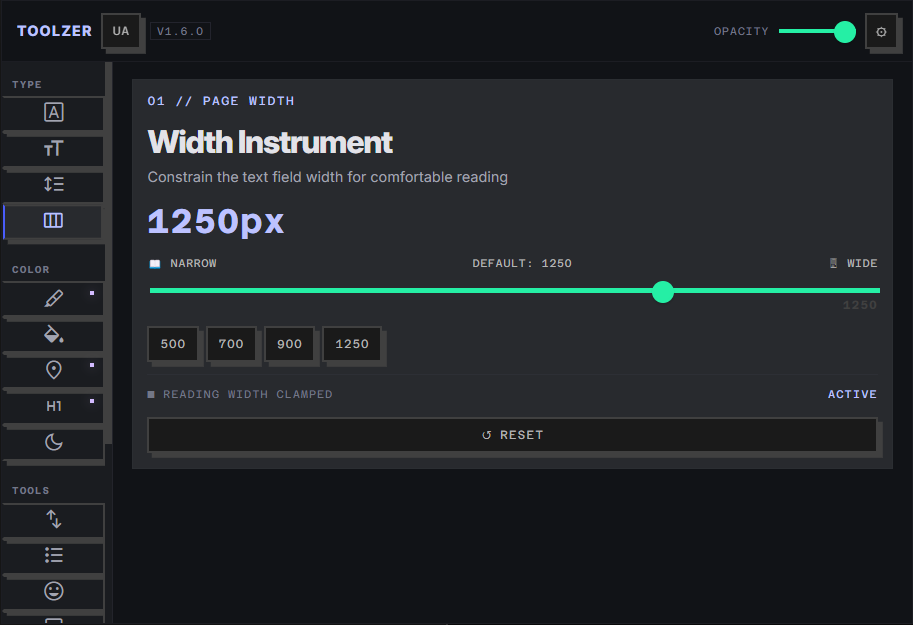Screen dimensions: 913x625
Task: Toggle the moon dark mode tool
Action: coord(53,443)
